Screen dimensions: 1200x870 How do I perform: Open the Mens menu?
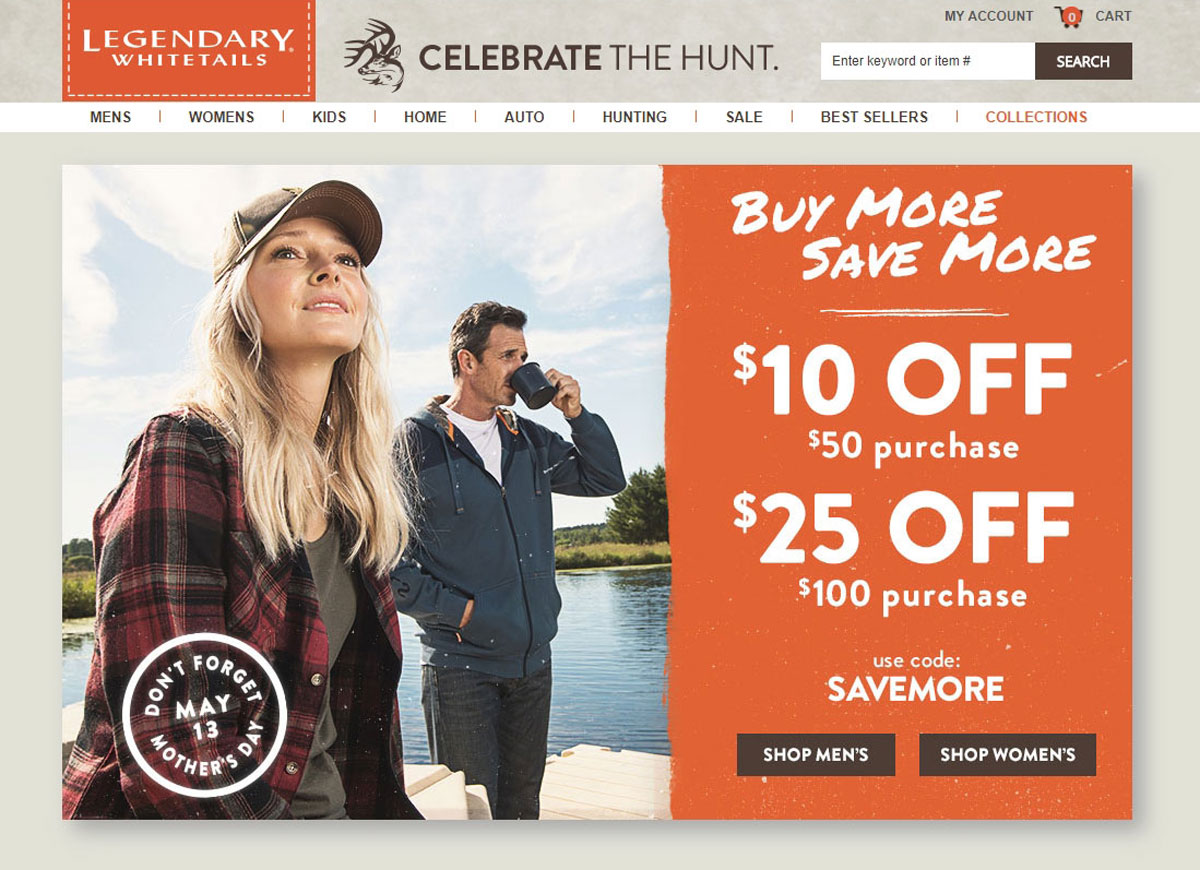[110, 117]
